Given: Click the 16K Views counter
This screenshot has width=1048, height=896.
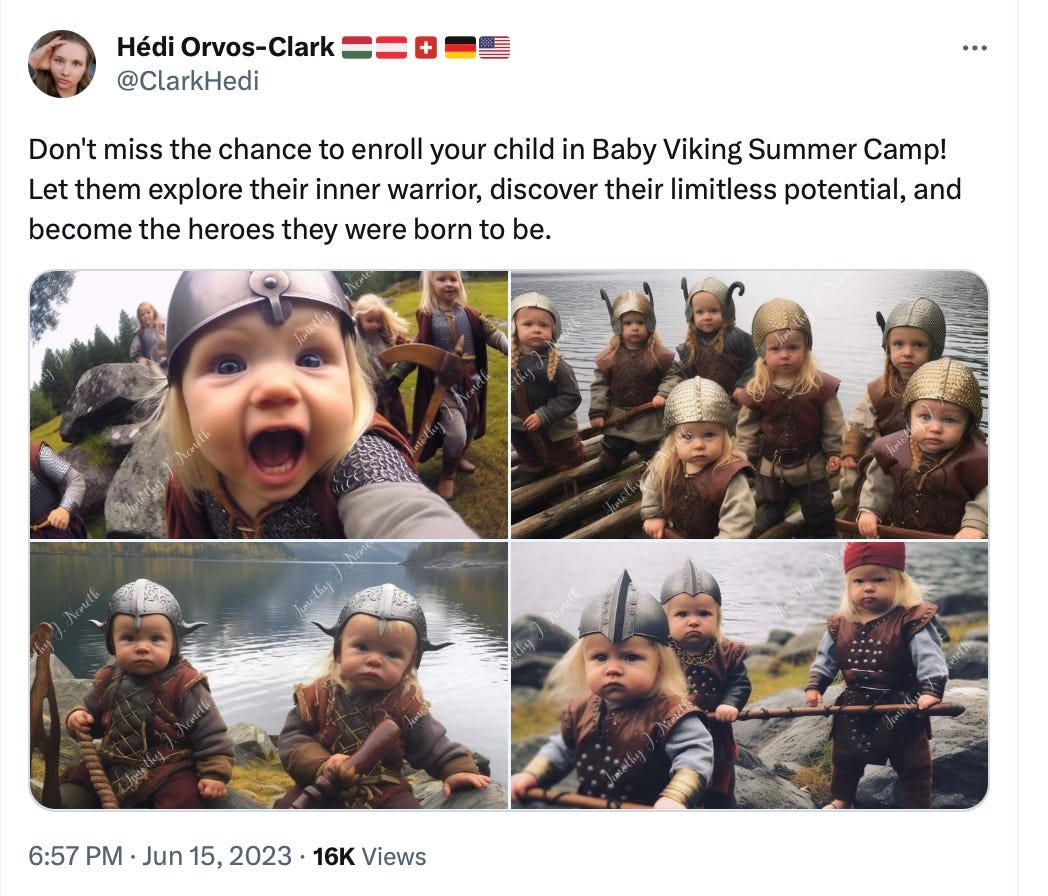Looking at the screenshot, I should 369,856.
